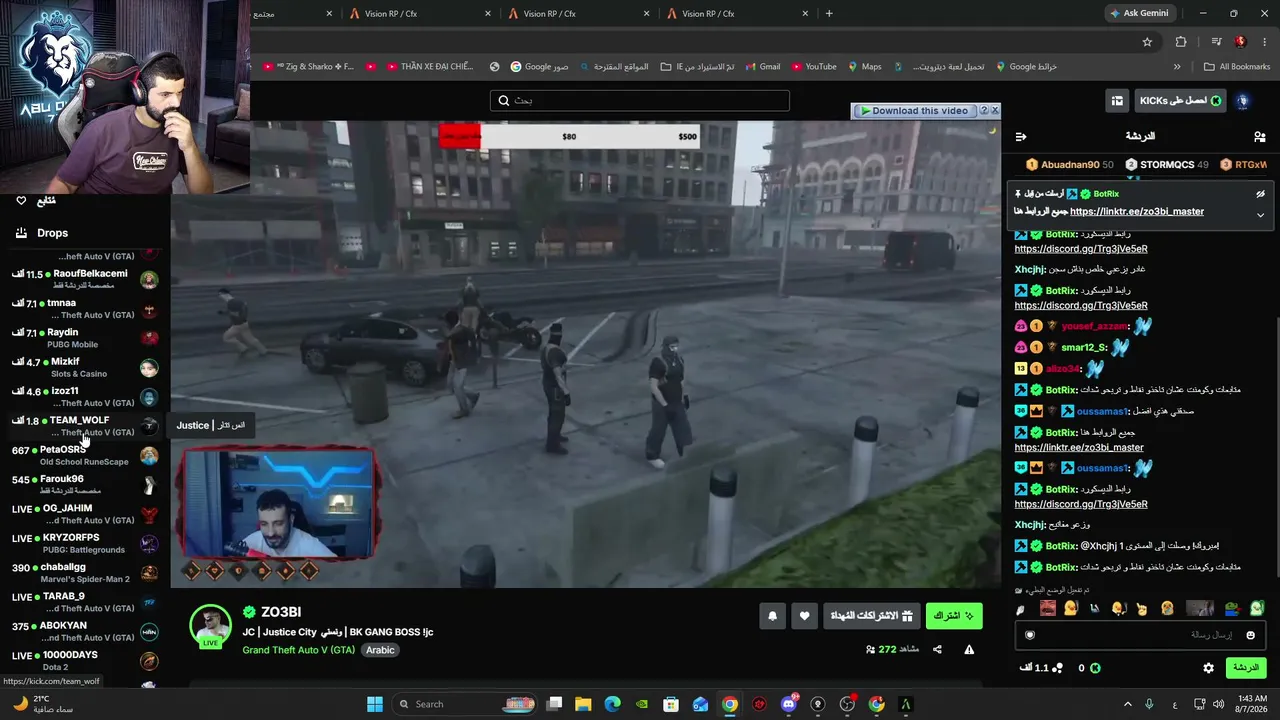The width and height of the screenshot is (1280, 720).
Task: Open the emoji picker in the message box
Action: tap(1250, 635)
